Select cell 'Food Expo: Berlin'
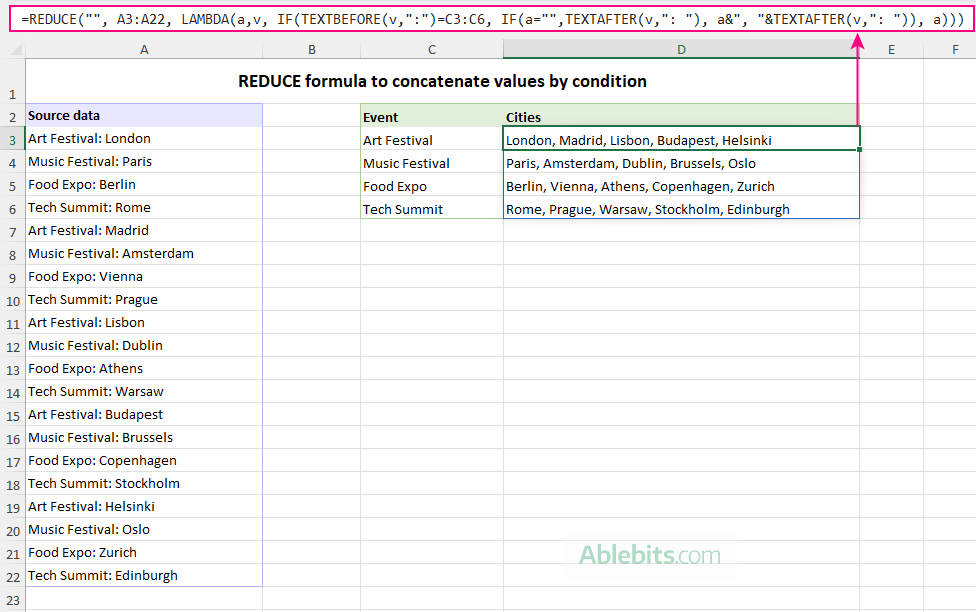976x612 pixels. (x=144, y=185)
